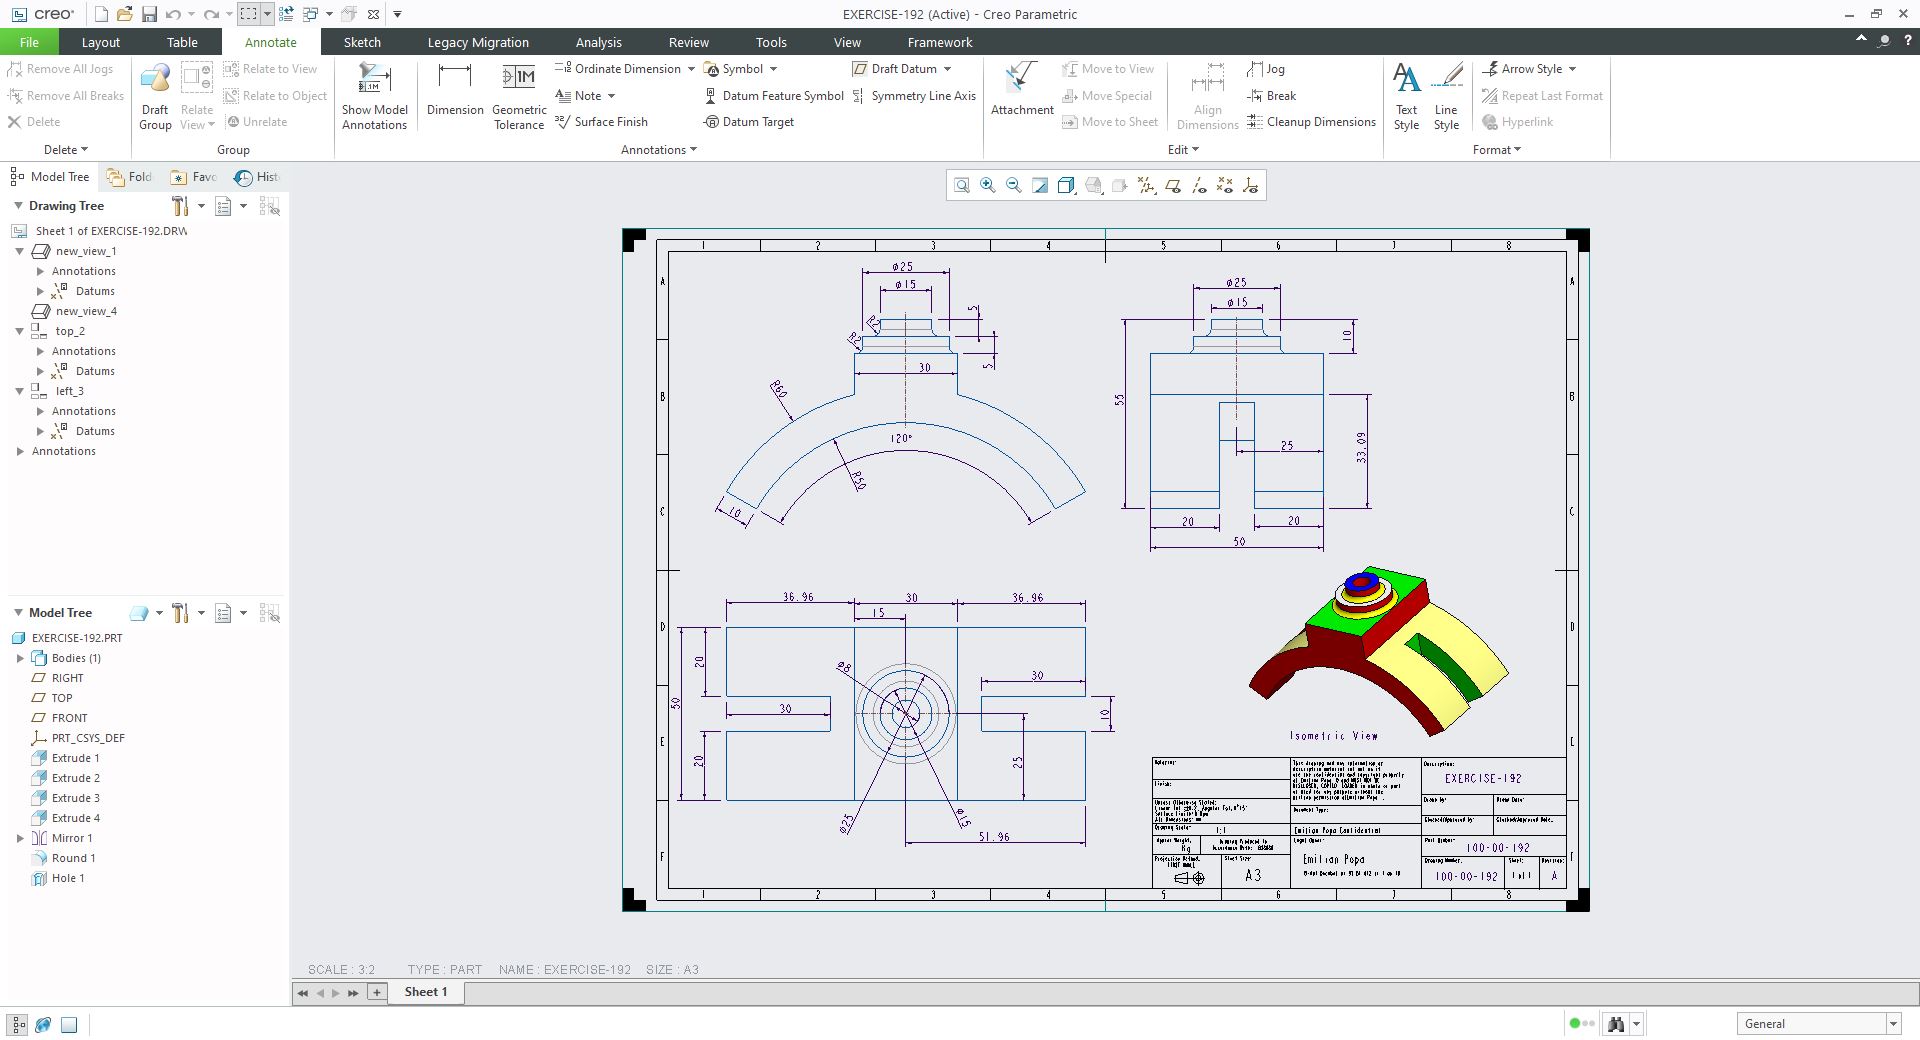The height and width of the screenshot is (1040, 1920).
Task: Click the Datum Feature Symbol tool
Action: point(774,96)
